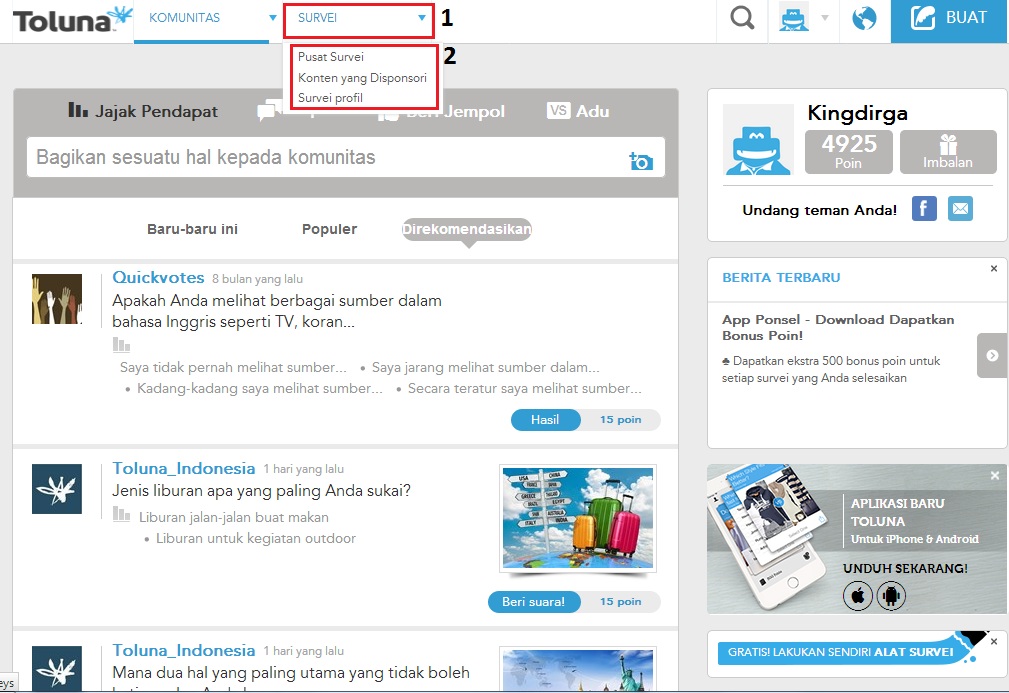This screenshot has height=693, width=1009.
Task: Click the Apple app store icon
Action: 858,596
